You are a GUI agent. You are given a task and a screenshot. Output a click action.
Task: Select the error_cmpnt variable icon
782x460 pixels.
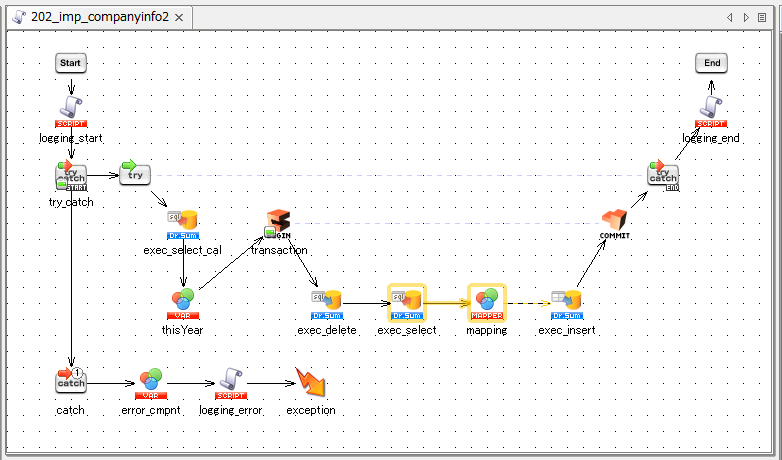coord(150,381)
